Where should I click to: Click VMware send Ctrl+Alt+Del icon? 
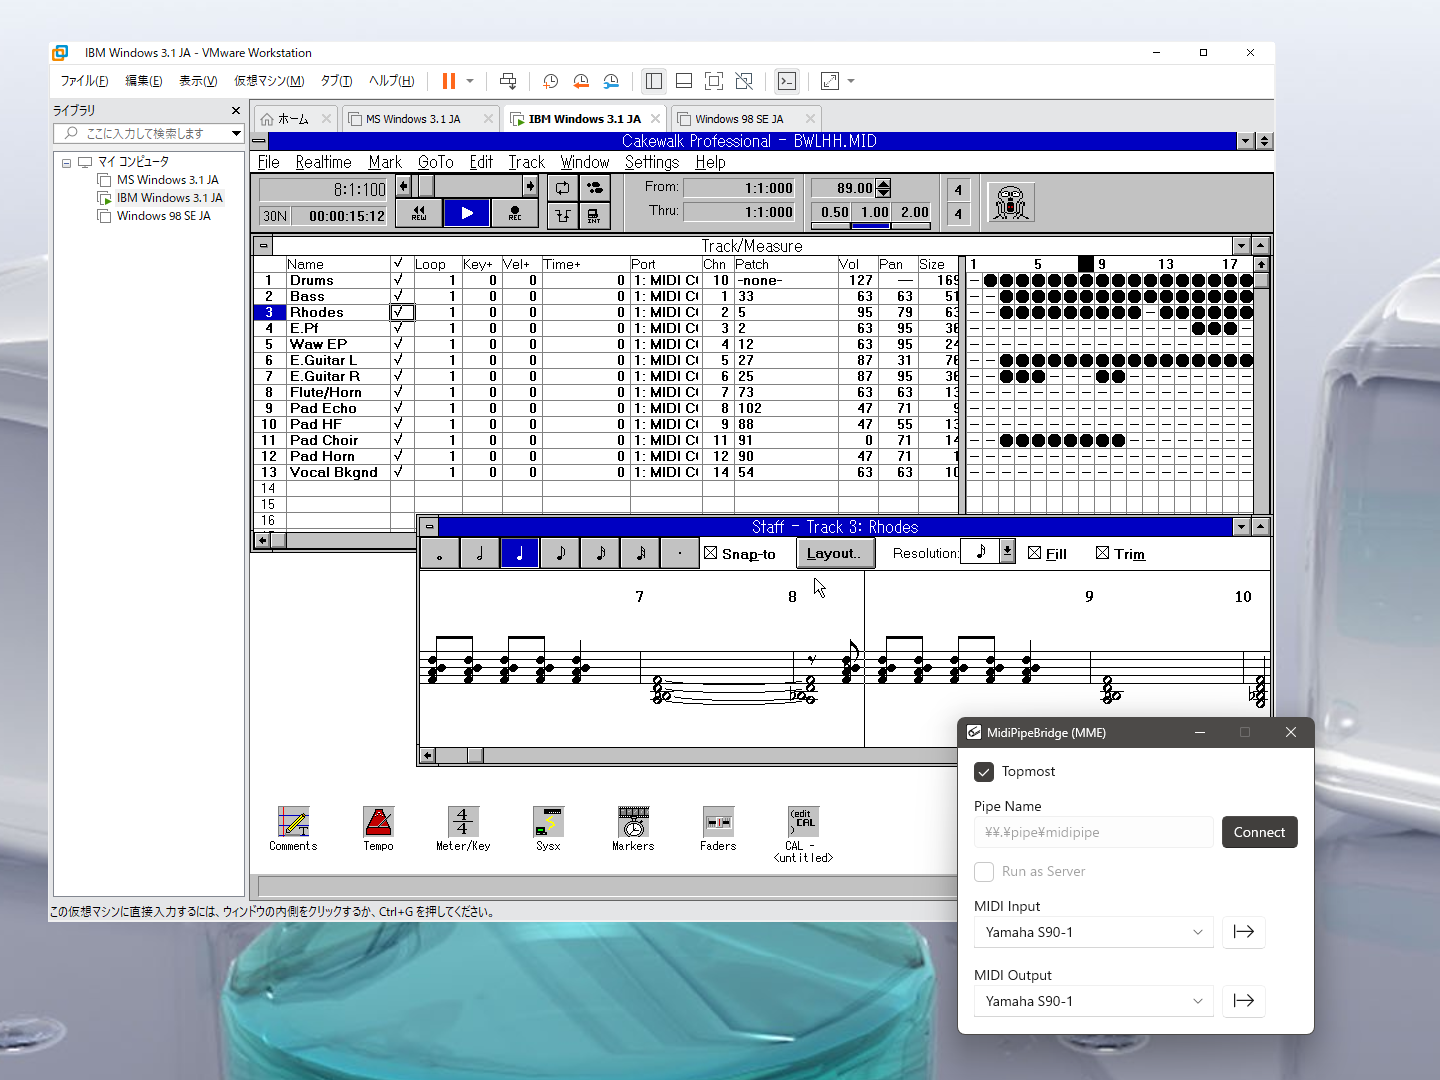(x=508, y=81)
